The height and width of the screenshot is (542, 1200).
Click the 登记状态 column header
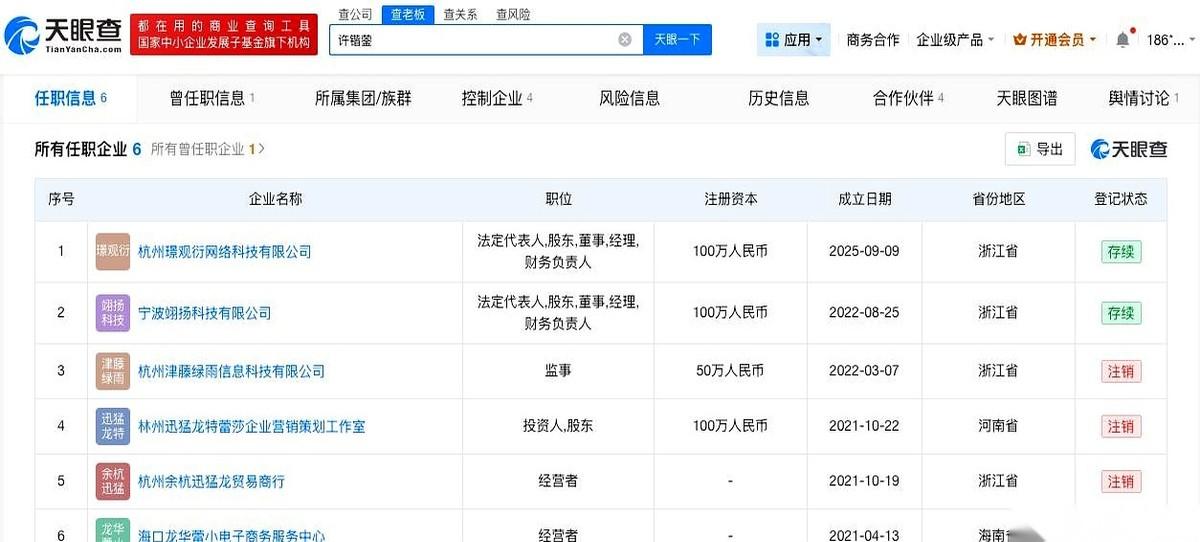coord(1121,199)
